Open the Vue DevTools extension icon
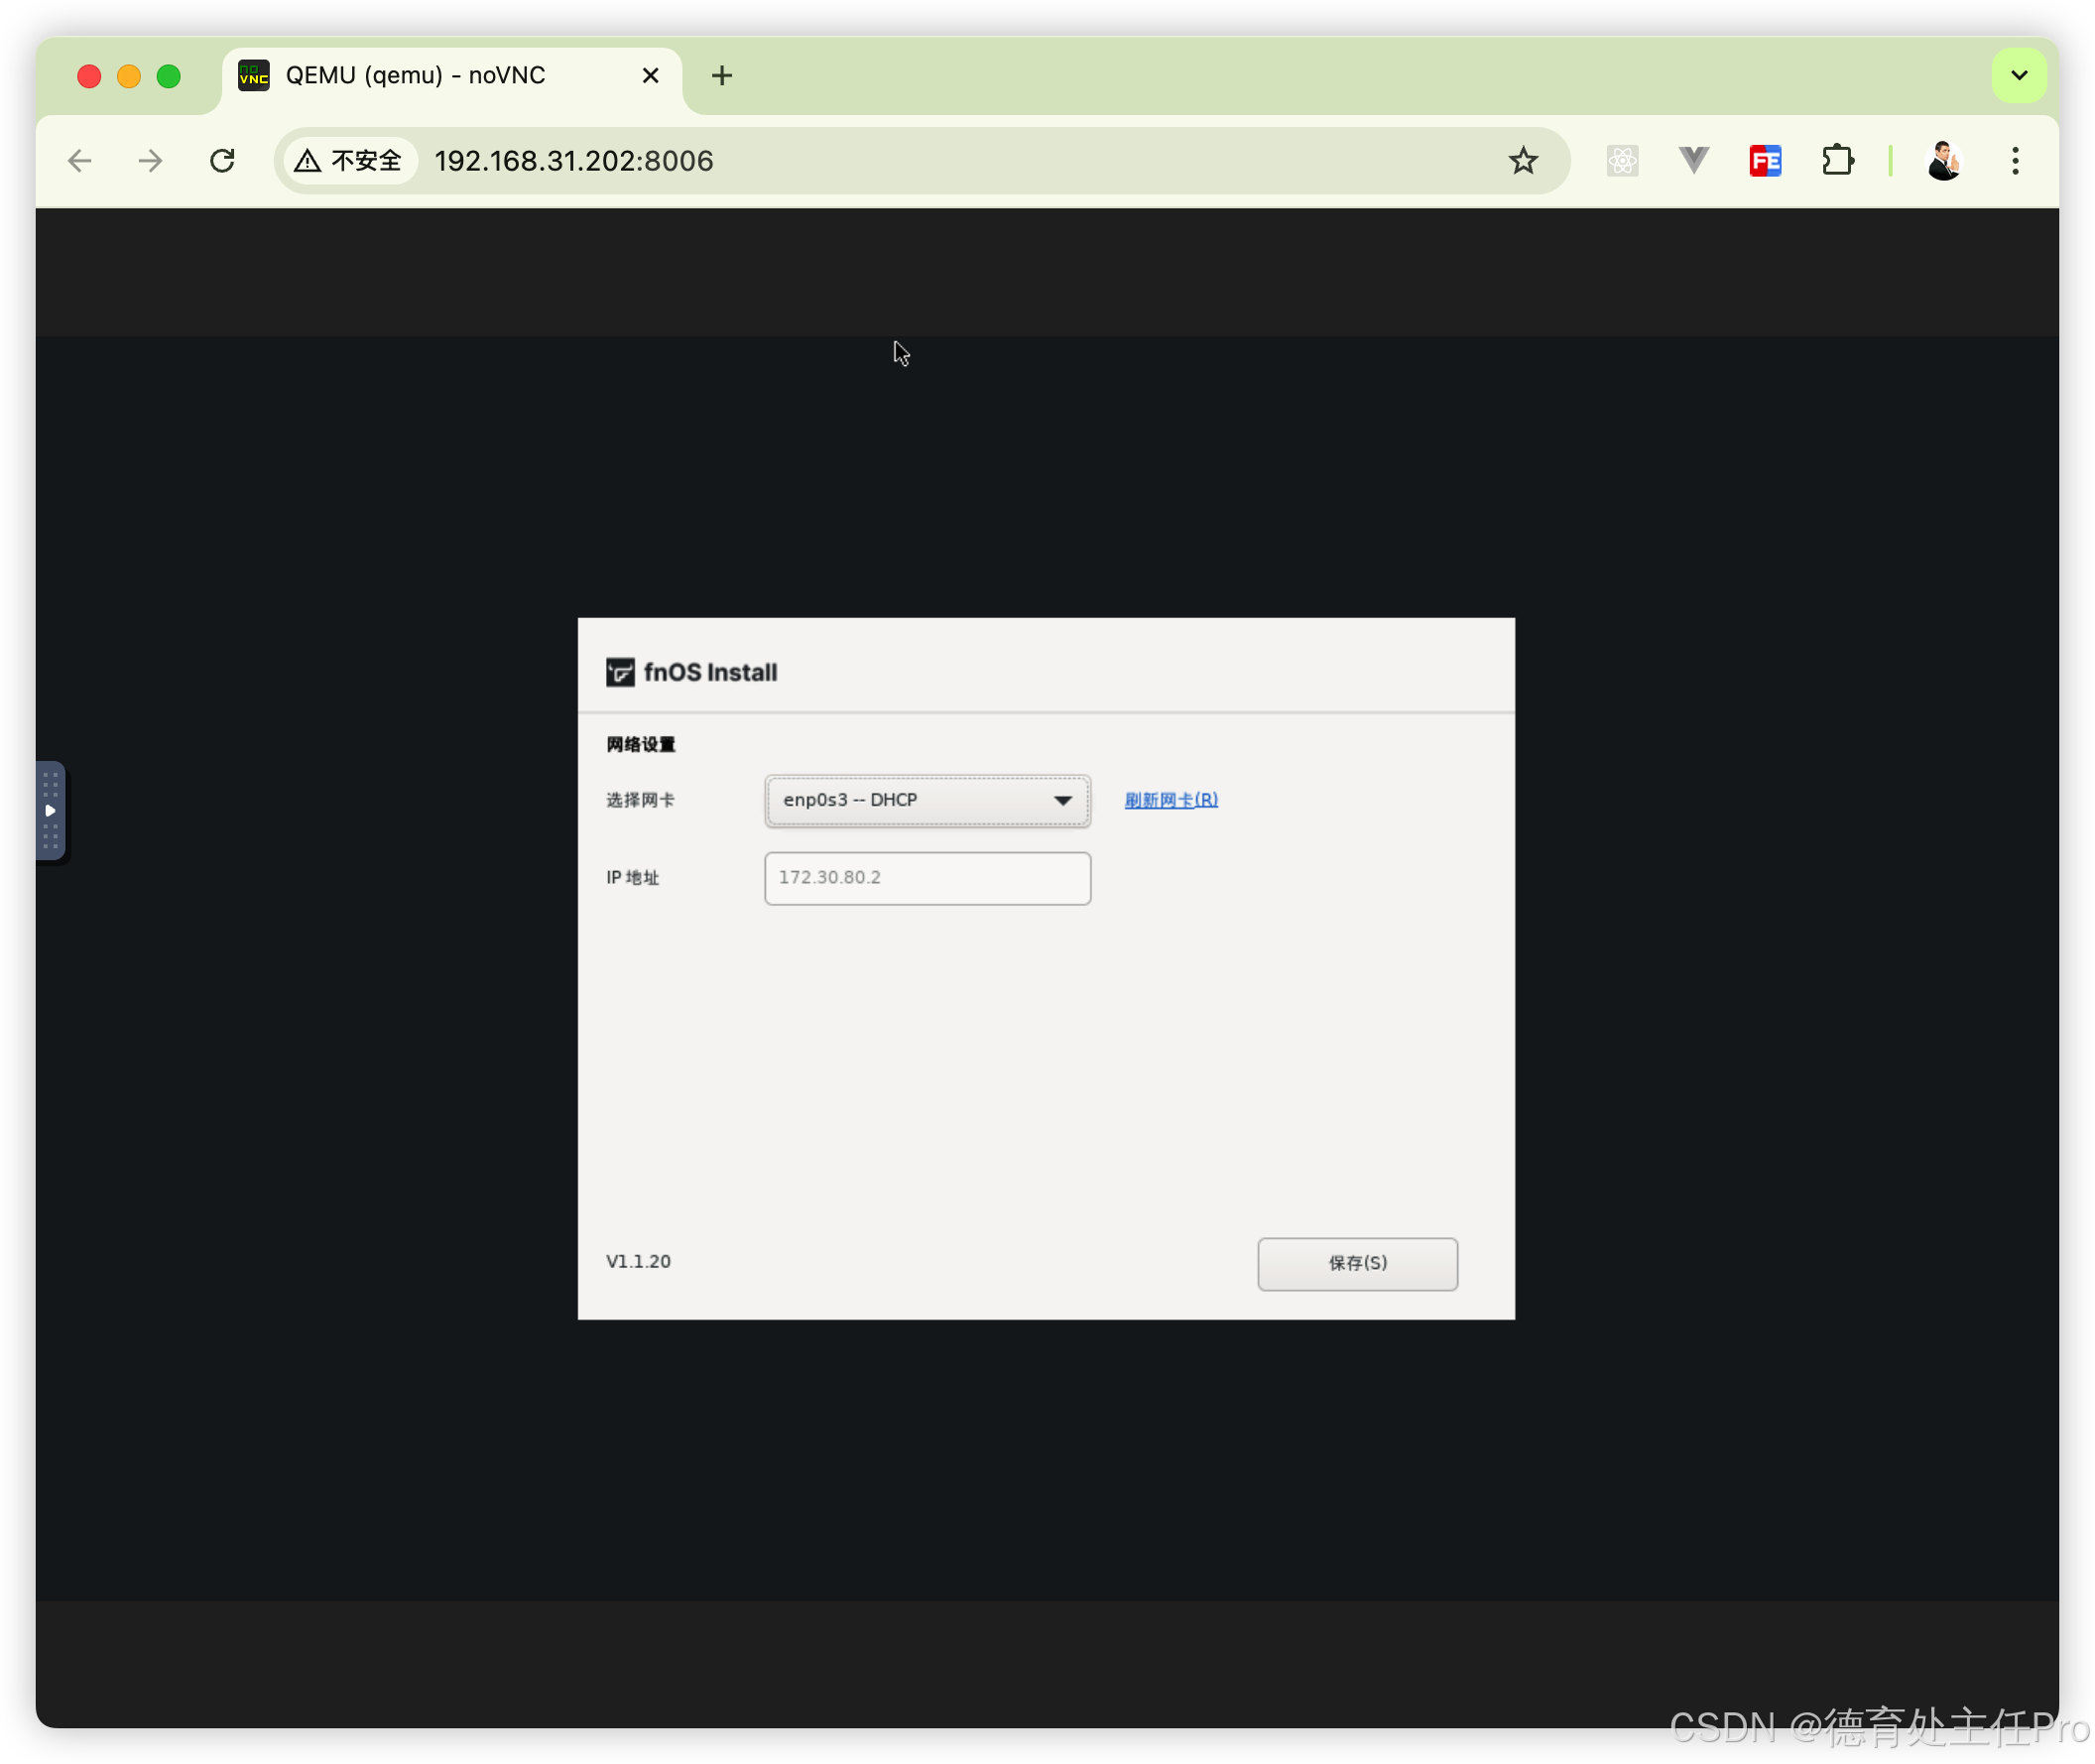This screenshot has height=1764, width=2095. [x=1693, y=161]
